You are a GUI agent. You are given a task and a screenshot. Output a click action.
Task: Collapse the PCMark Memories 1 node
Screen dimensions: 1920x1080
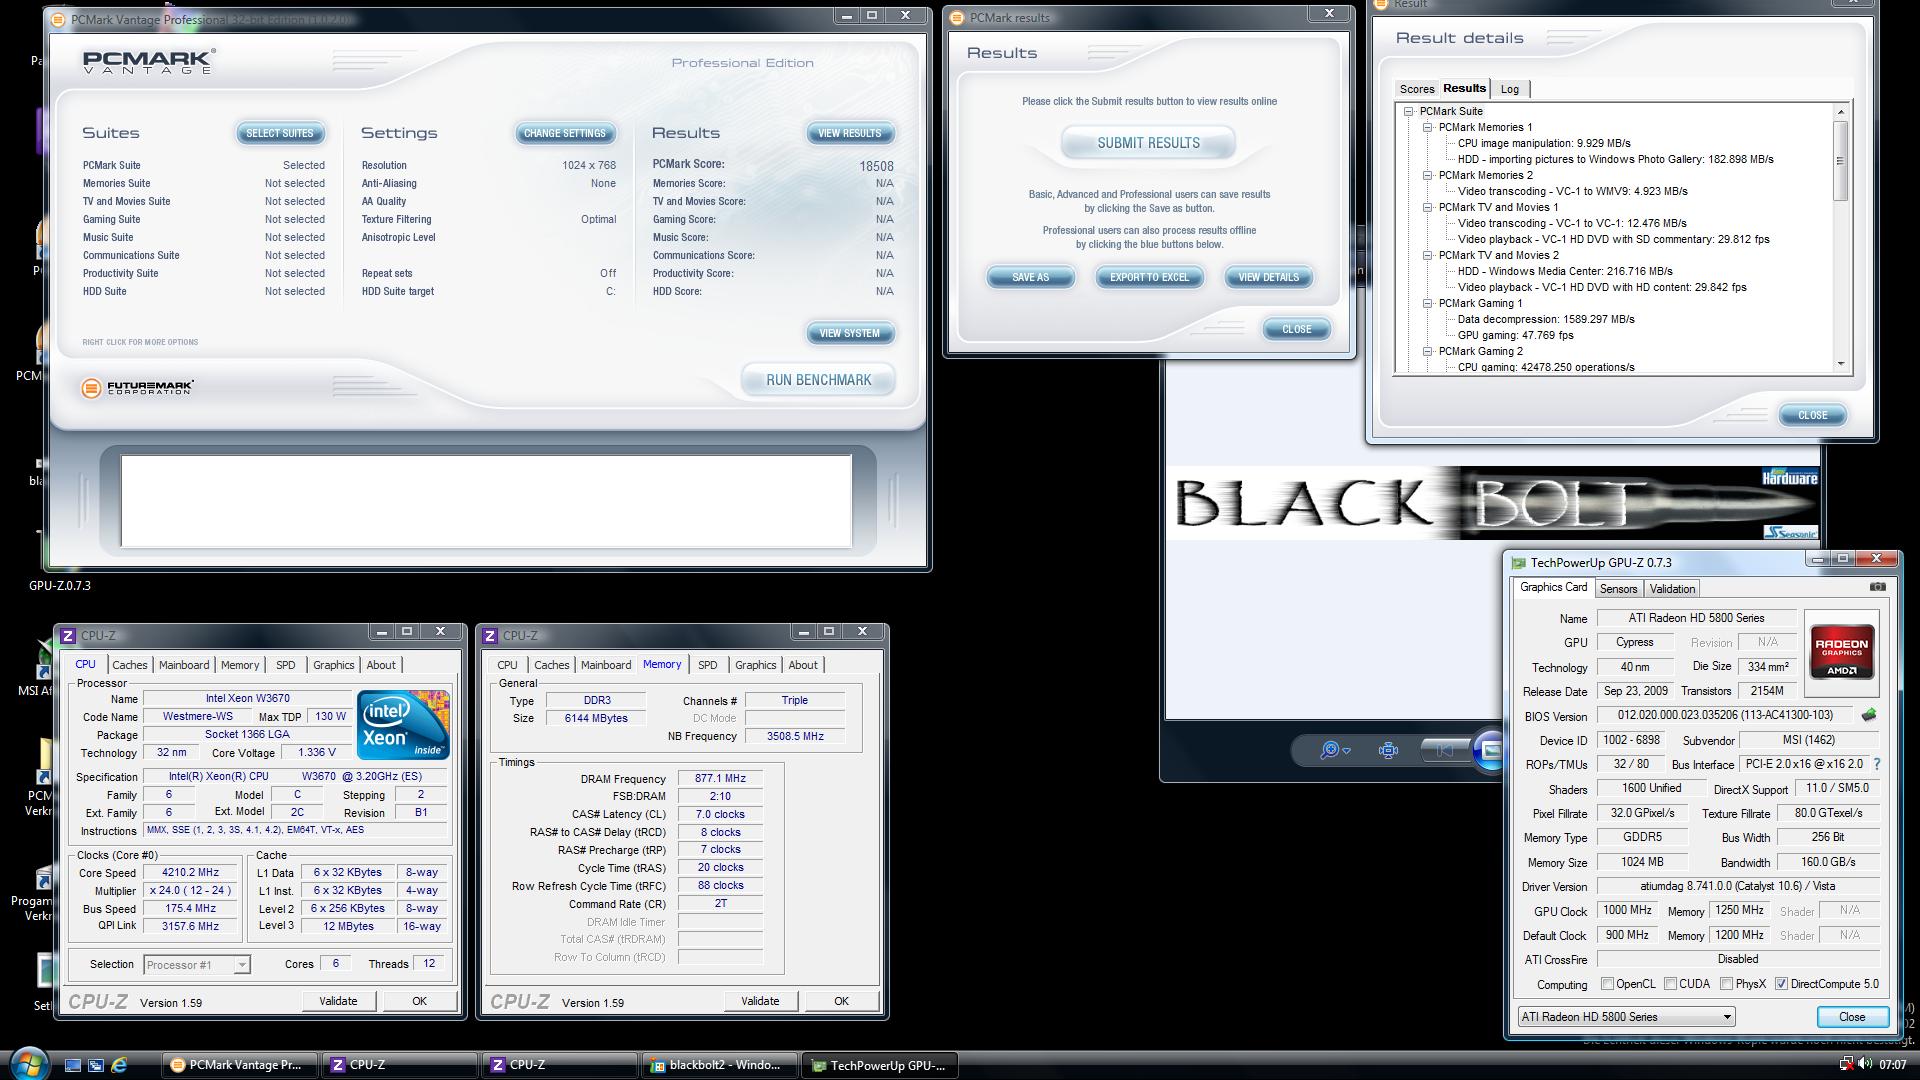[1428, 128]
